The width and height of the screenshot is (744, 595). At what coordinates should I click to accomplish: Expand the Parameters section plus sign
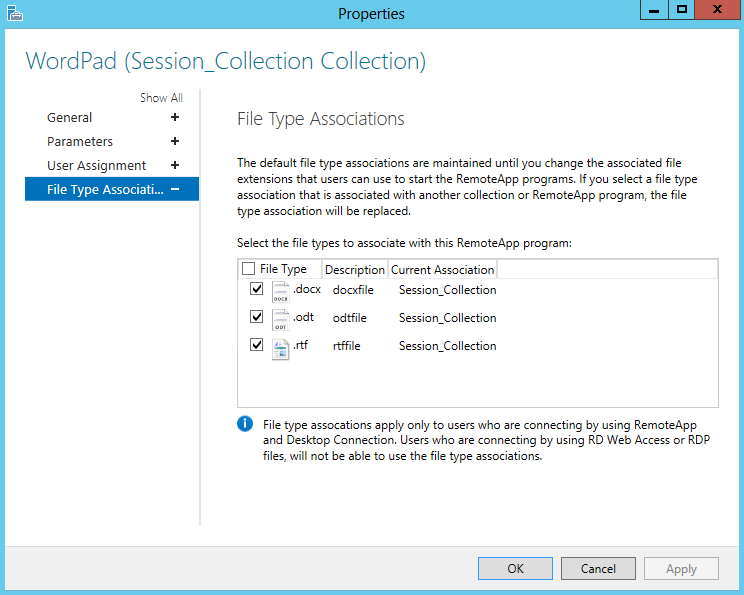(x=175, y=141)
